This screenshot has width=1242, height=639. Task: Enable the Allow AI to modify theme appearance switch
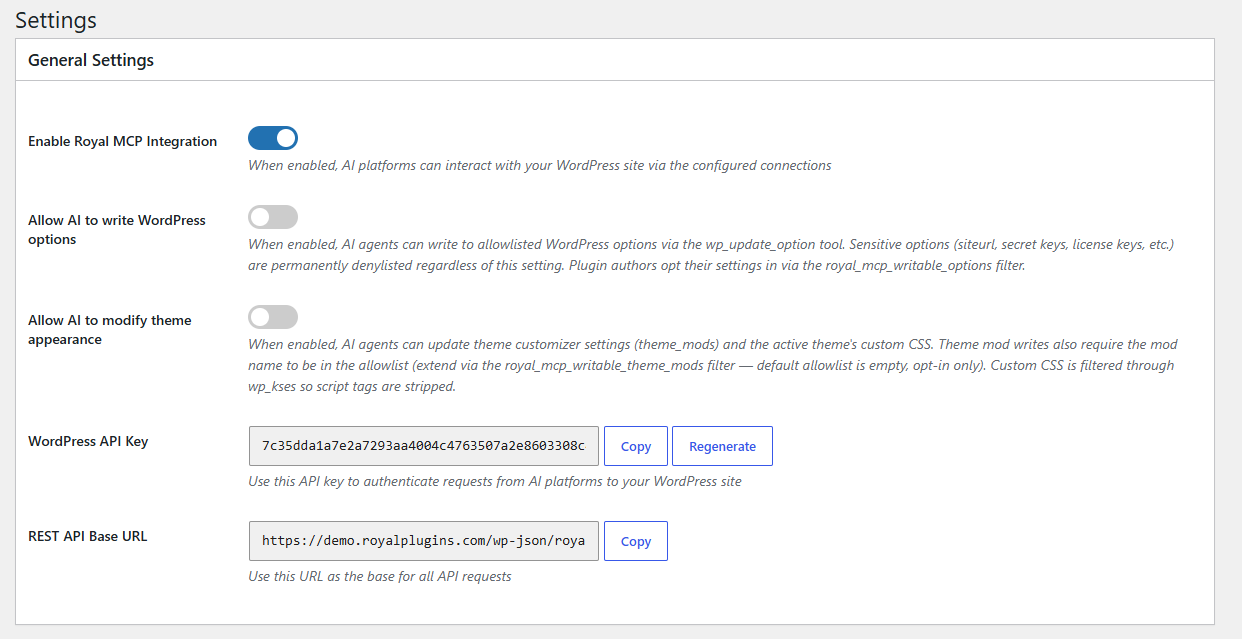pos(273,317)
